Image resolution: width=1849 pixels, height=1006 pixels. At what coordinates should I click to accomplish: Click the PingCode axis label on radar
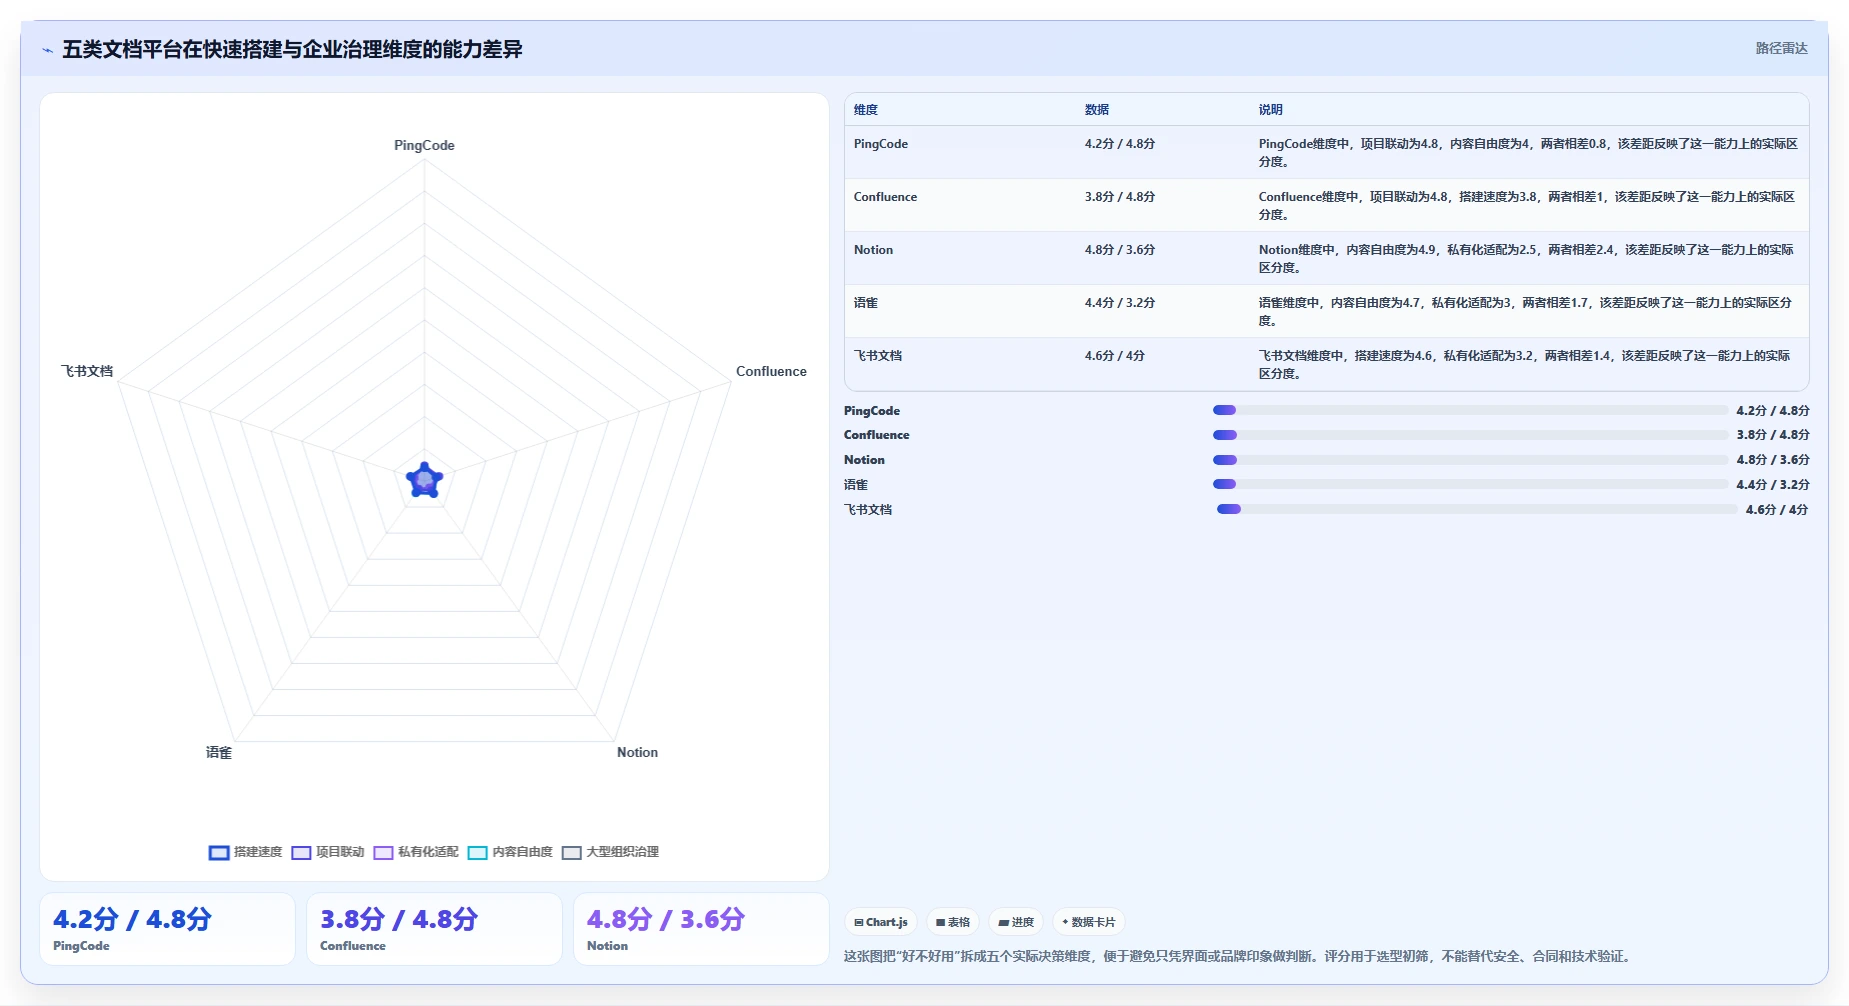(424, 146)
